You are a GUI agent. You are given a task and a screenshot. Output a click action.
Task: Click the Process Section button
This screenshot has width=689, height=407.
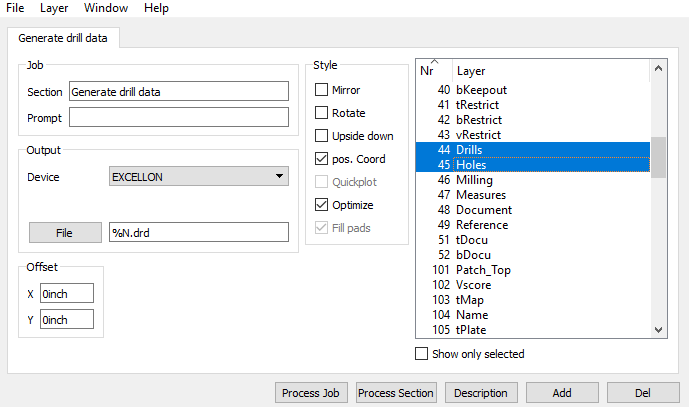tap(395, 392)
